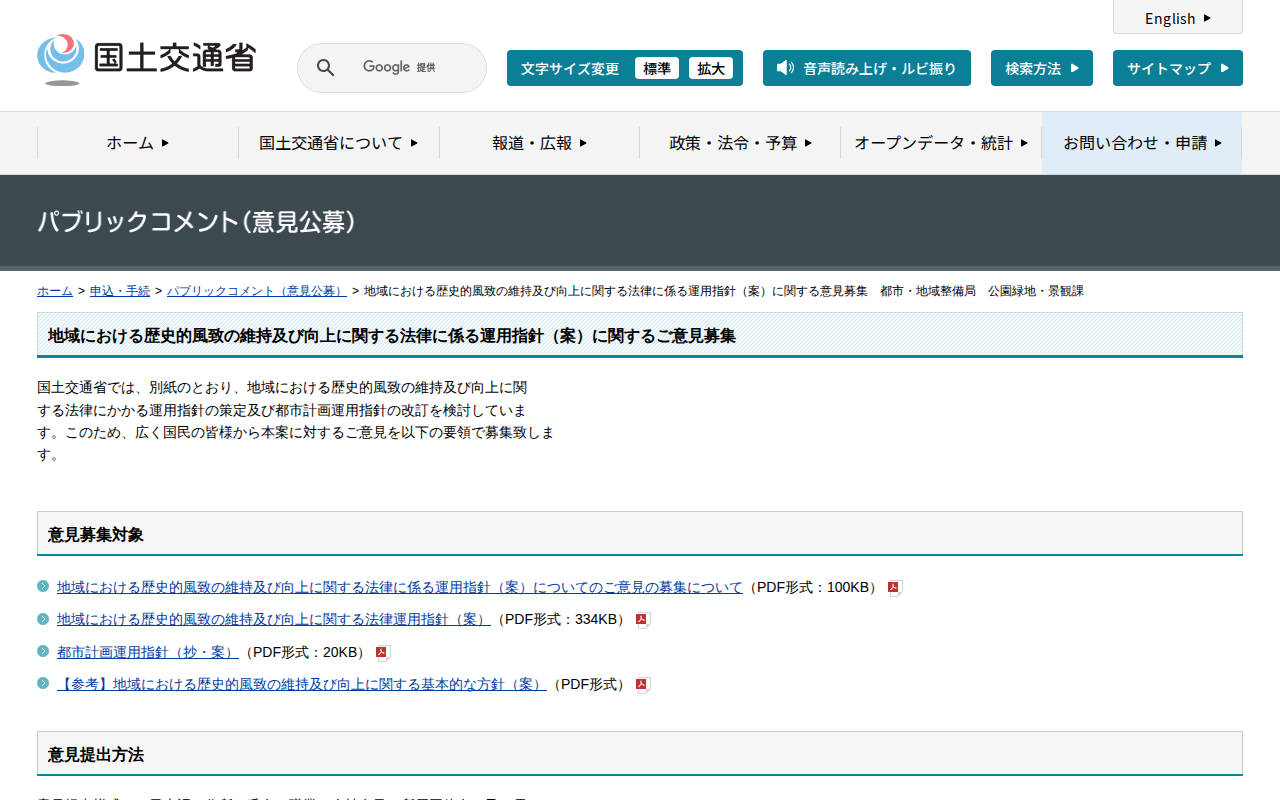Screen dimensions: 1280x800
Task: Click the speaker icon for 音声読み上げ
Action: (785, 68)
